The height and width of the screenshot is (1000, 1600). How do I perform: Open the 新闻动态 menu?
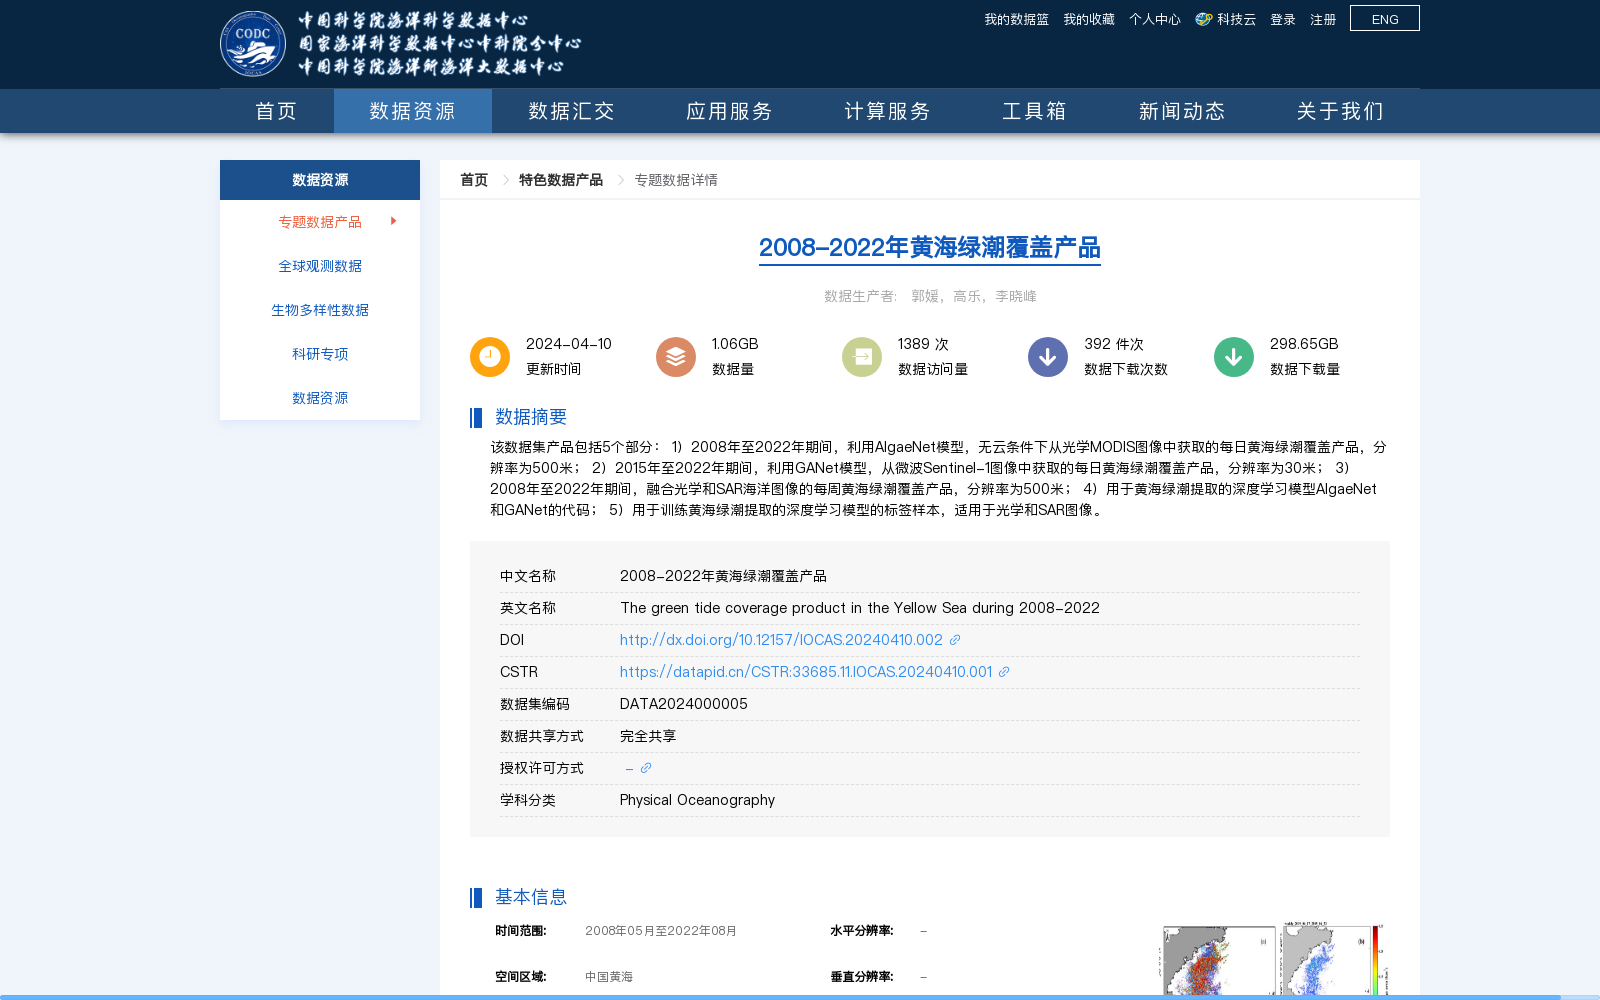click(x=1180, y=111)
